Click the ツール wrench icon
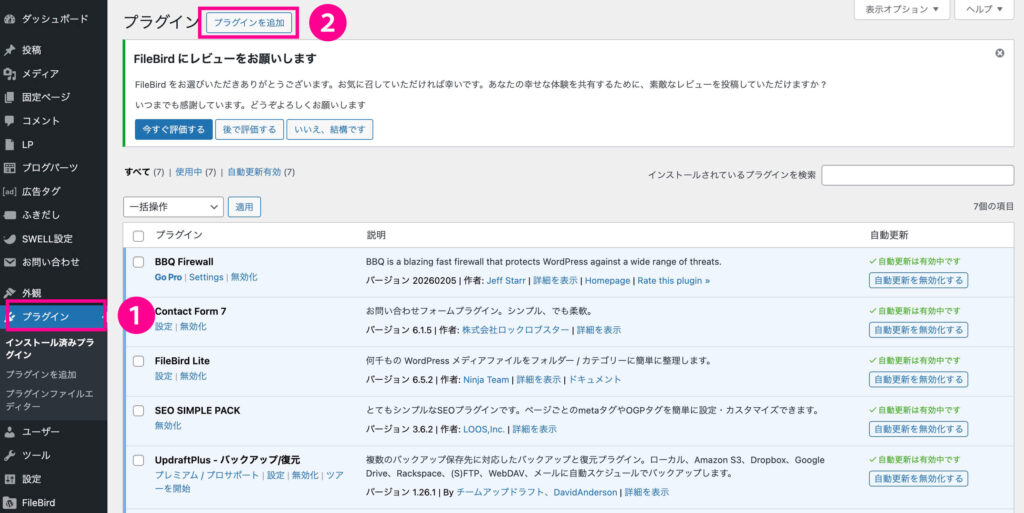 [x=10, y=455]
